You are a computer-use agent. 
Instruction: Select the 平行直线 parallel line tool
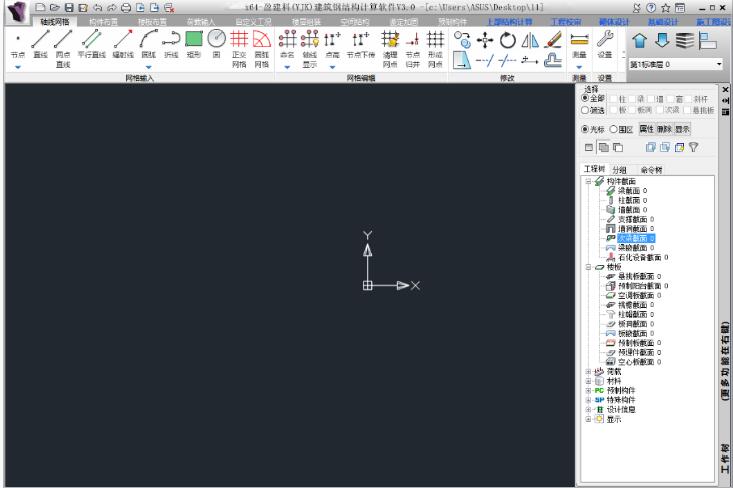coord(94,44)
